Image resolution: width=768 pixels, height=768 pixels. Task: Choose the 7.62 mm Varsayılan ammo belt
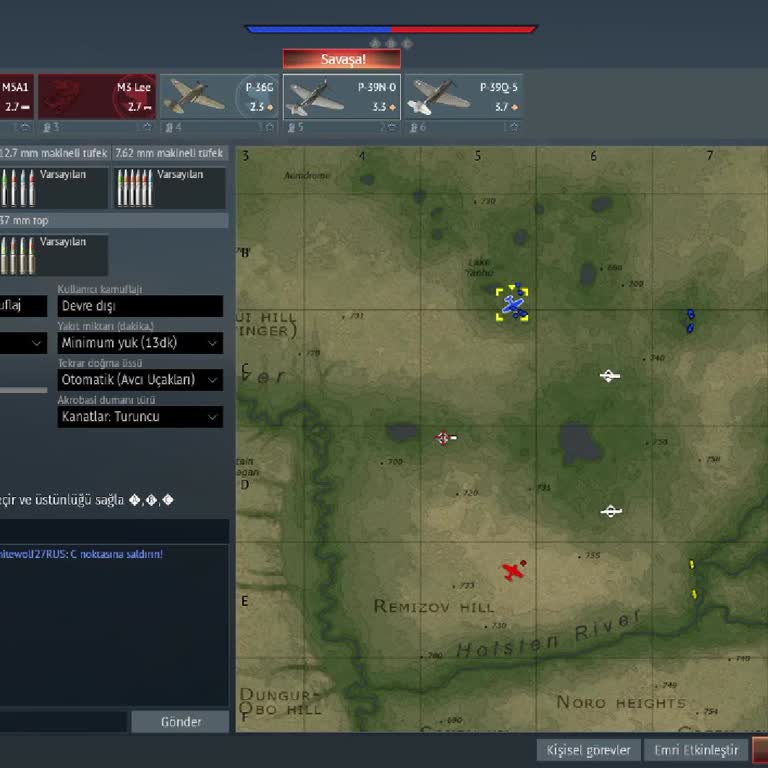170,188
